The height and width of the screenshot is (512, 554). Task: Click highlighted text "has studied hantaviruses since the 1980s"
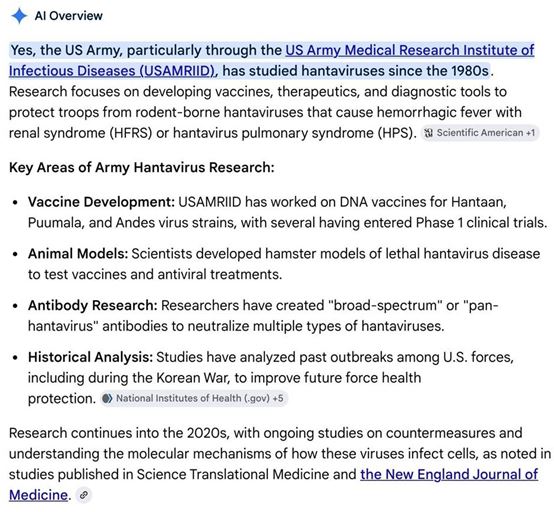(x=355, y=71)
